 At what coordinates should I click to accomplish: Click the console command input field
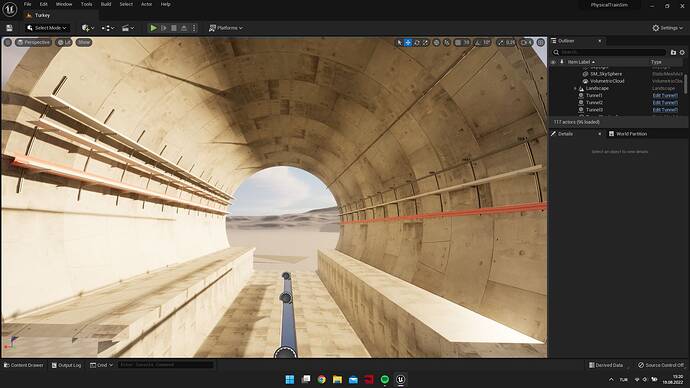click(165, 365)
